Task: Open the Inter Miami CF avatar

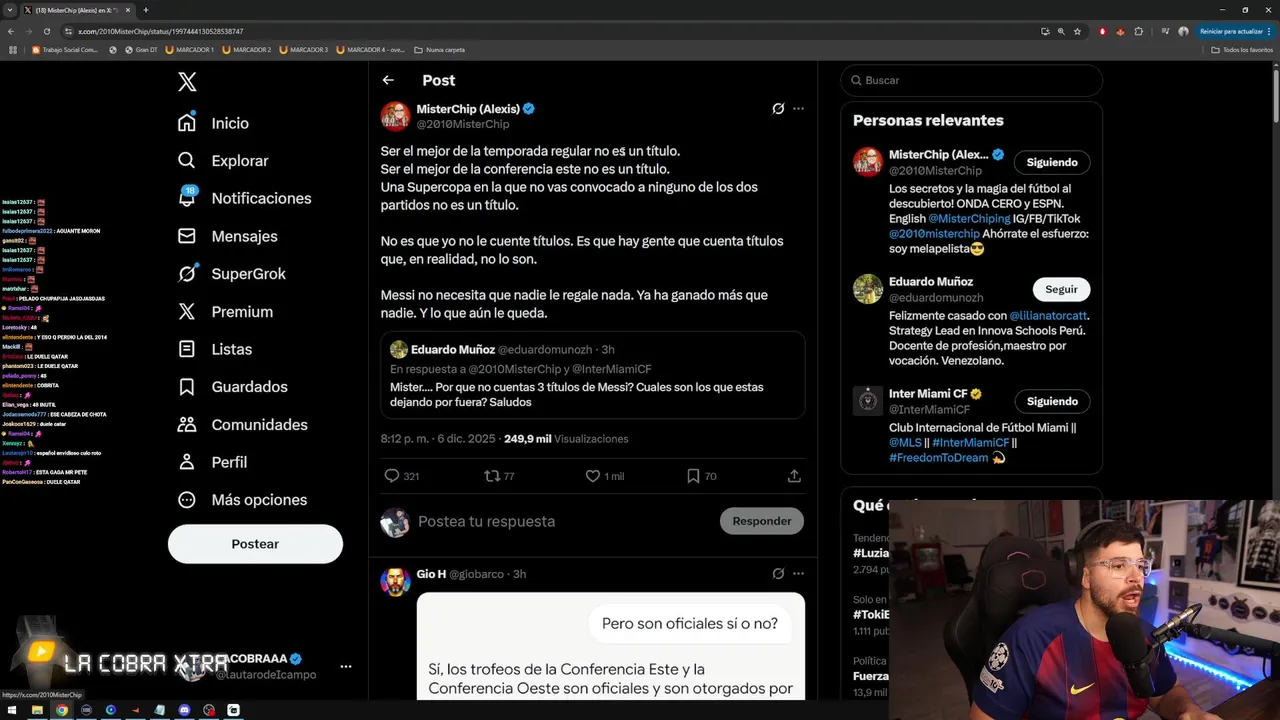Action: [868, 401]
